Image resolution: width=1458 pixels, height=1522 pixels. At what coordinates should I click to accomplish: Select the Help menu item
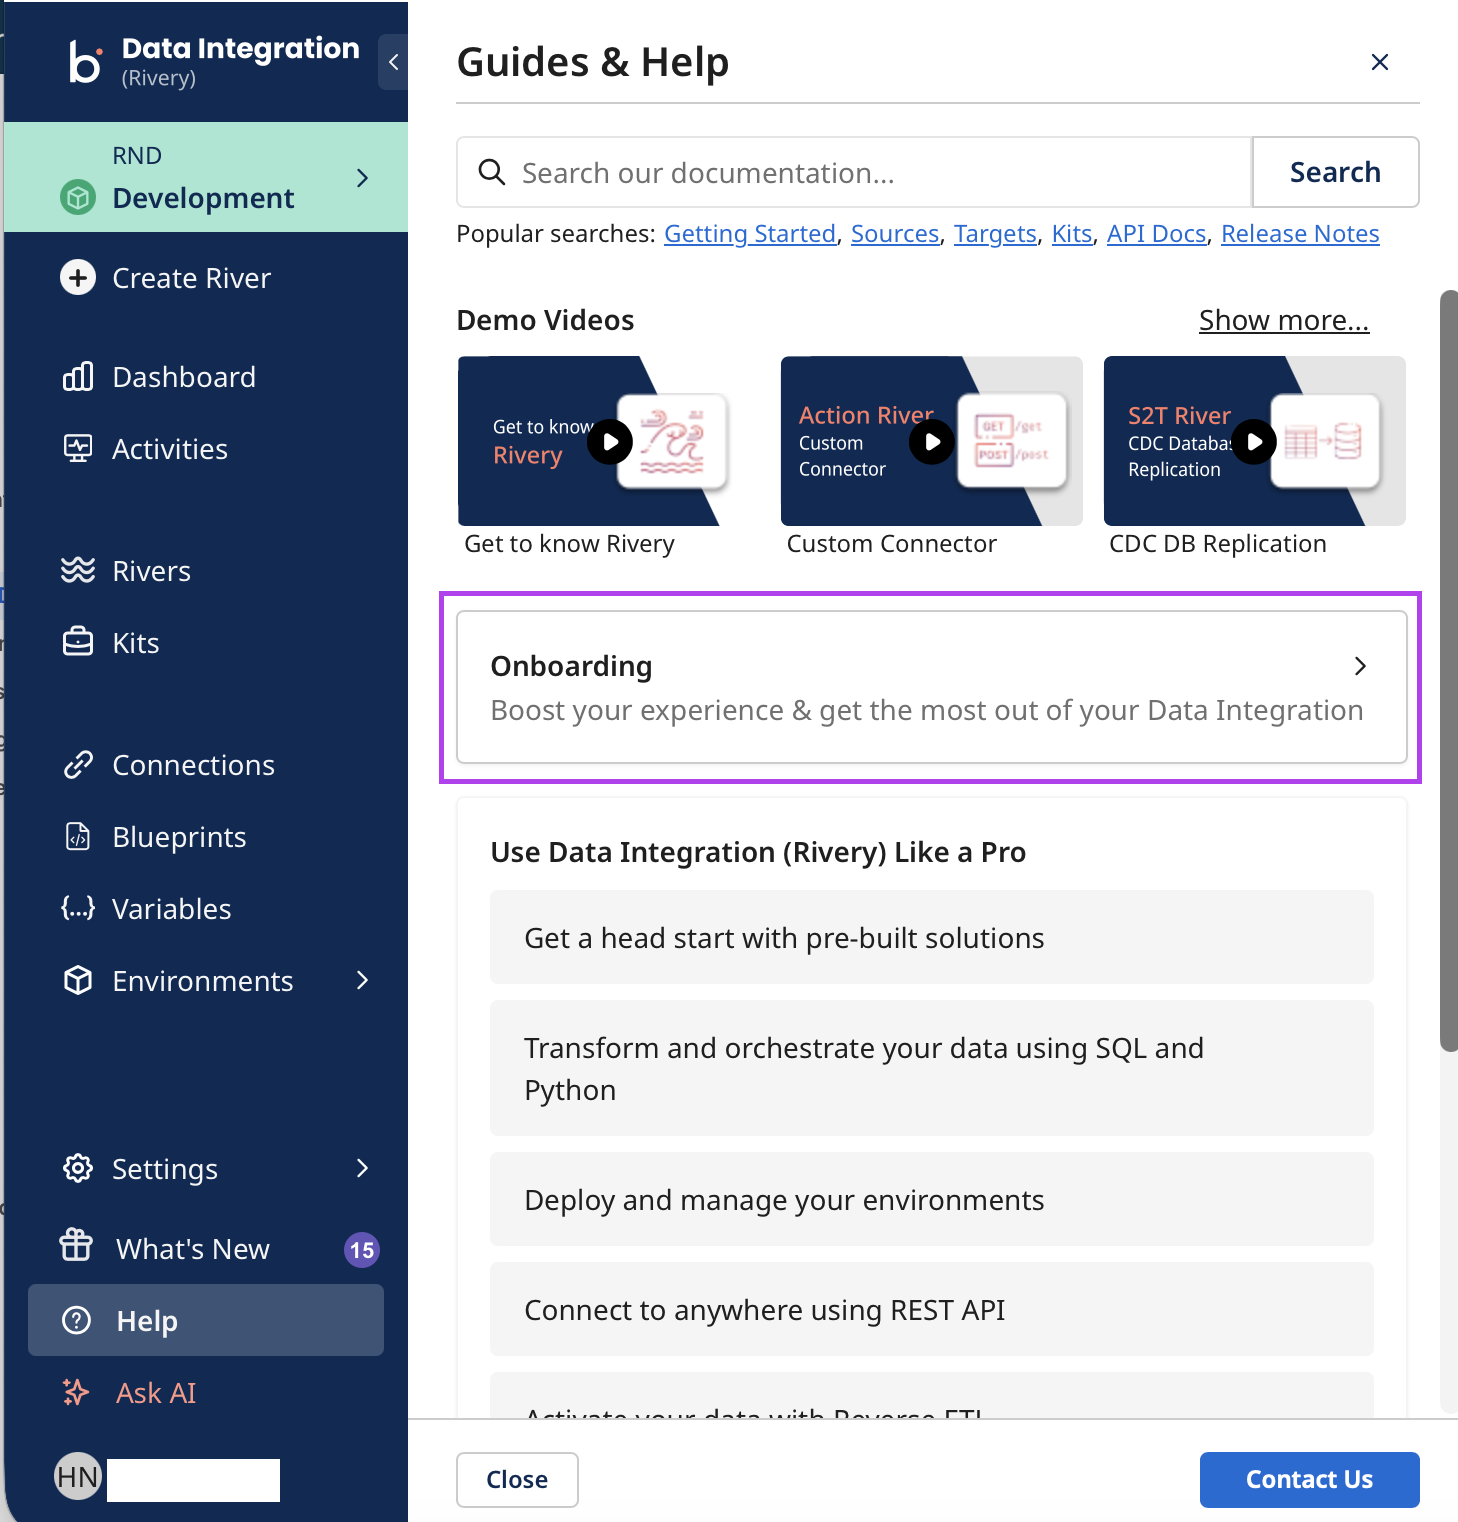(206, 1321)
